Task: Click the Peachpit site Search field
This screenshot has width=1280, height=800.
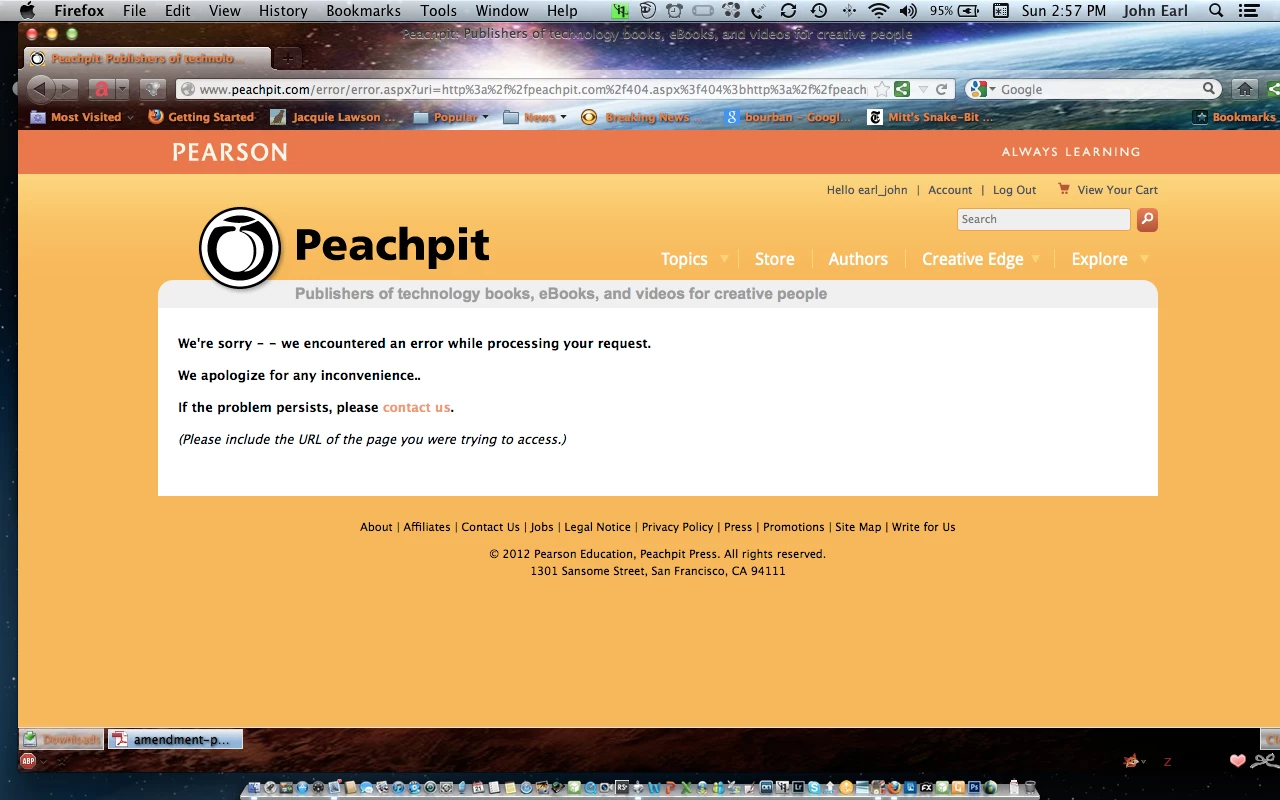Action: pyautogui.click(x=1044, y=219)
